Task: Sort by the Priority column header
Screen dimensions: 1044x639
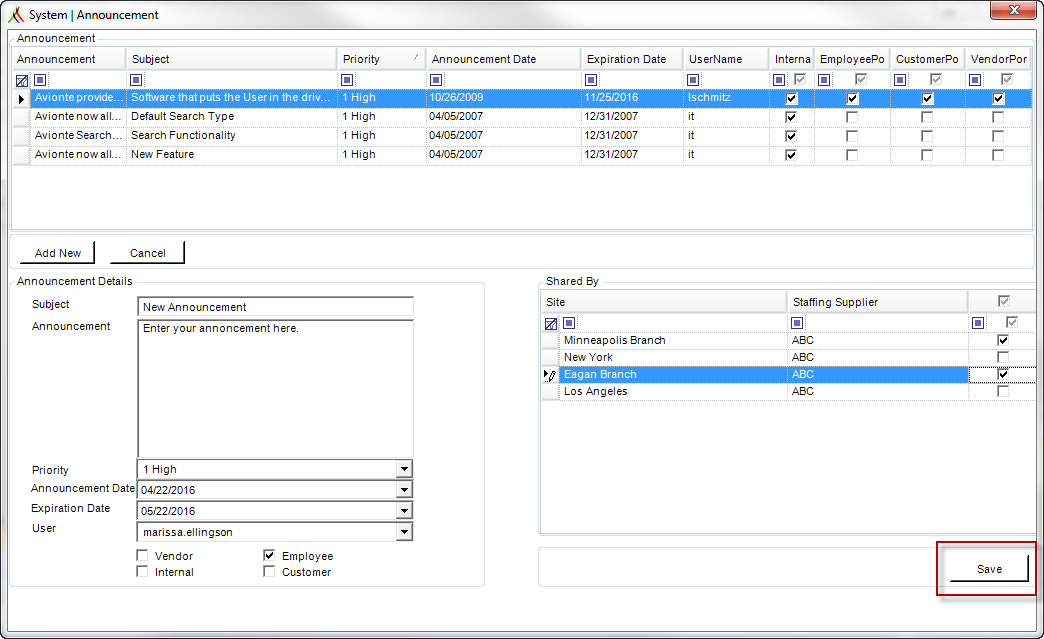Action: pyautogui.click(x=381, y=59)
